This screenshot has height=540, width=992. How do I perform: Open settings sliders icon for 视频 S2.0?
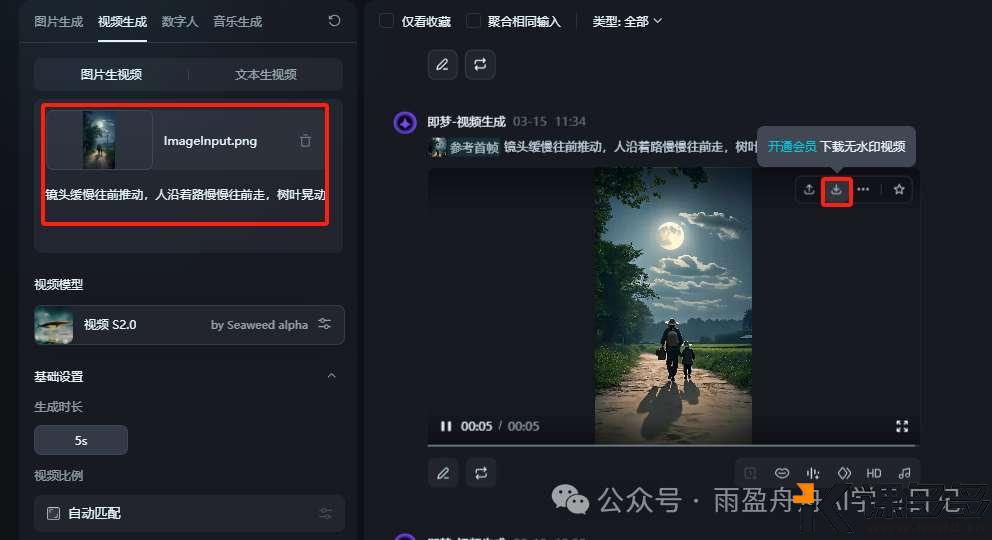pyautogui.click(x=325, y=324)
